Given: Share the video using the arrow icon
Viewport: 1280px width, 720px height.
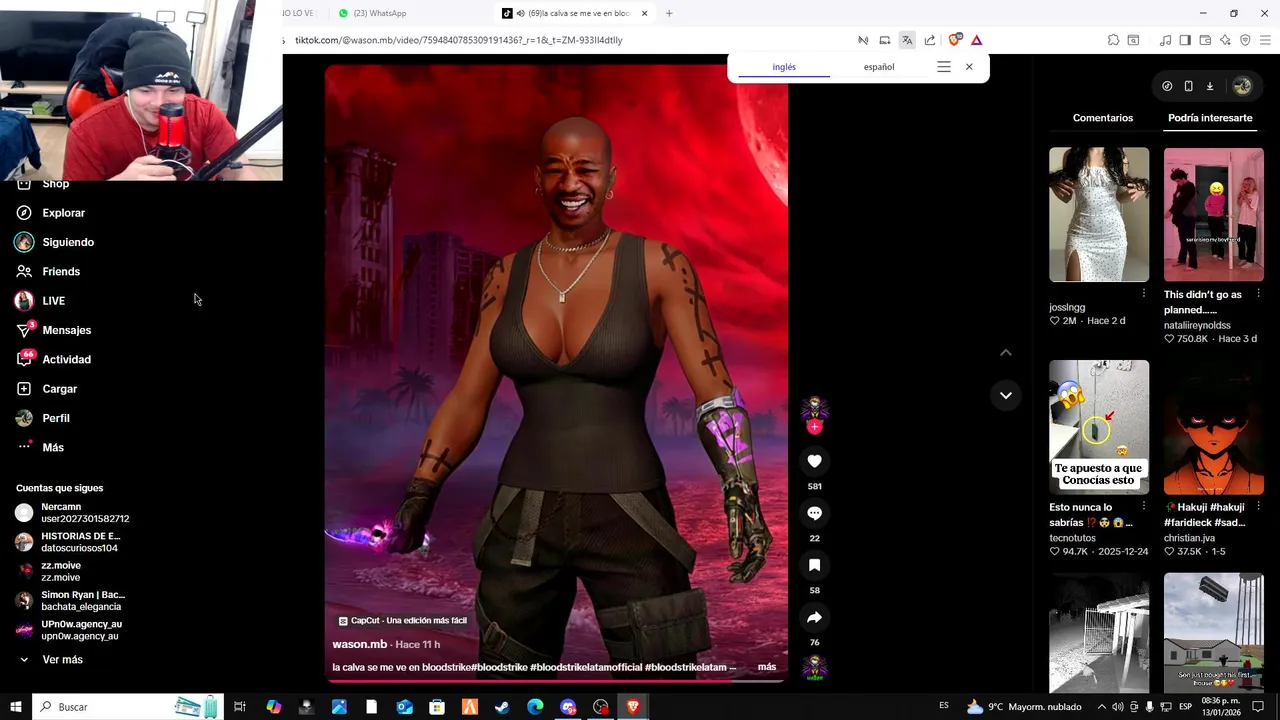Looking at the screenshot, I should point(814,617).
